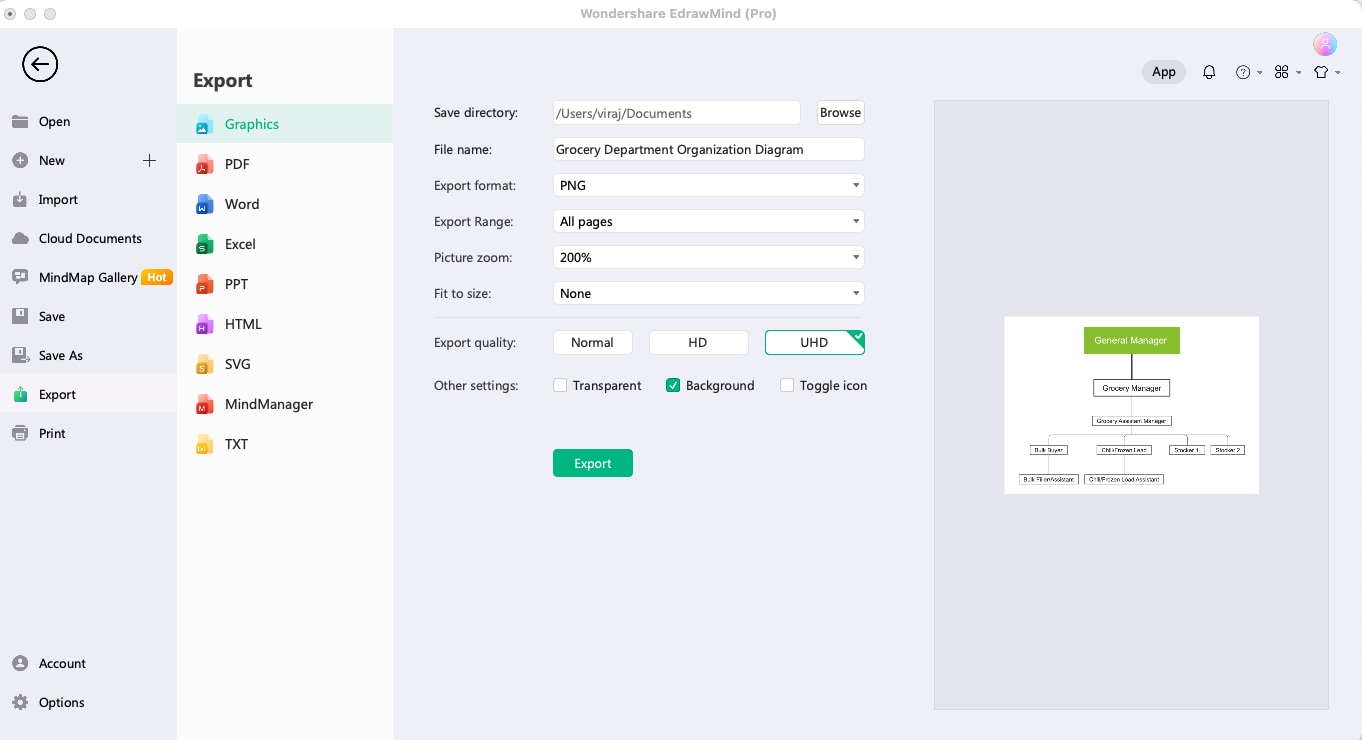1362x740 pixels.
Task: Open Account via the person icon
Action: (x=20, y=663)
